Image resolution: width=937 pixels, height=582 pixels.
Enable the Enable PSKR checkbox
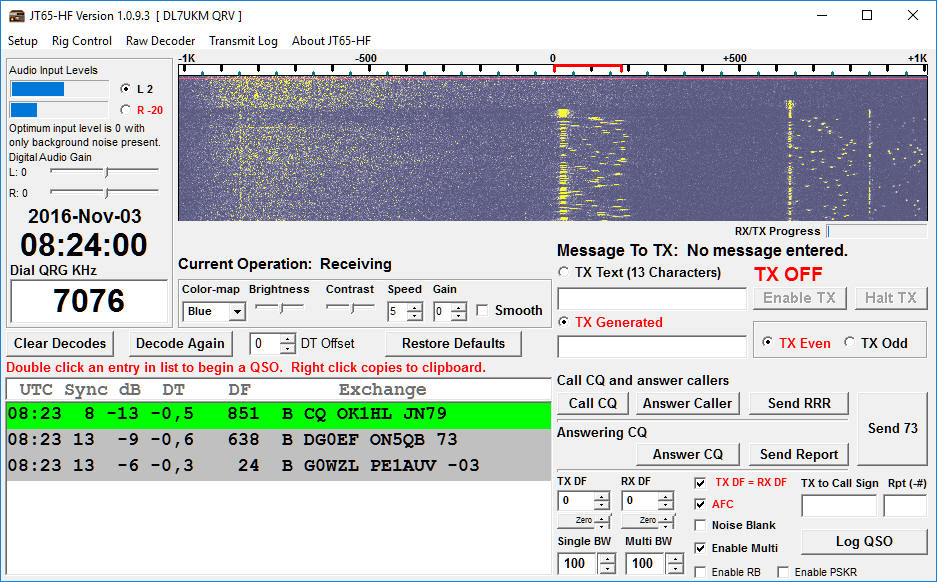tap(783, 572)
